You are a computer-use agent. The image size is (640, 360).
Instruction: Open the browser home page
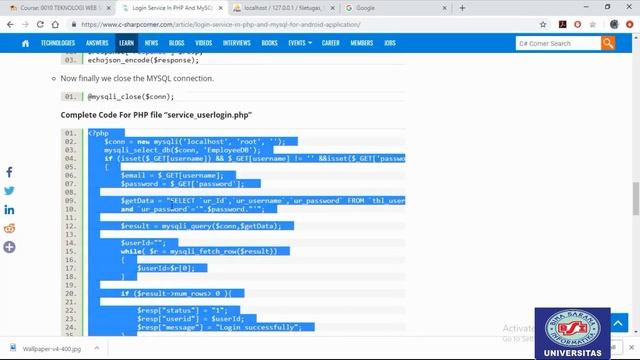tap(55, 24)
